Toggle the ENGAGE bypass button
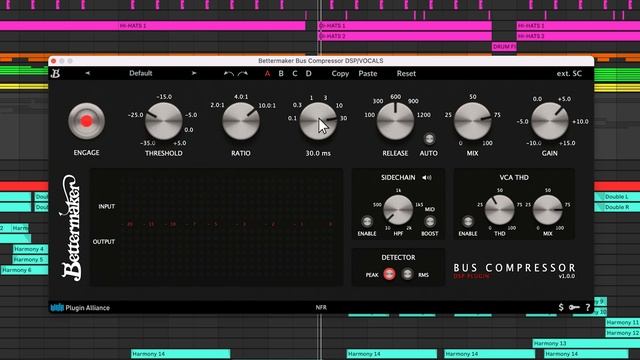640x360 pixels. click(87, 121)
